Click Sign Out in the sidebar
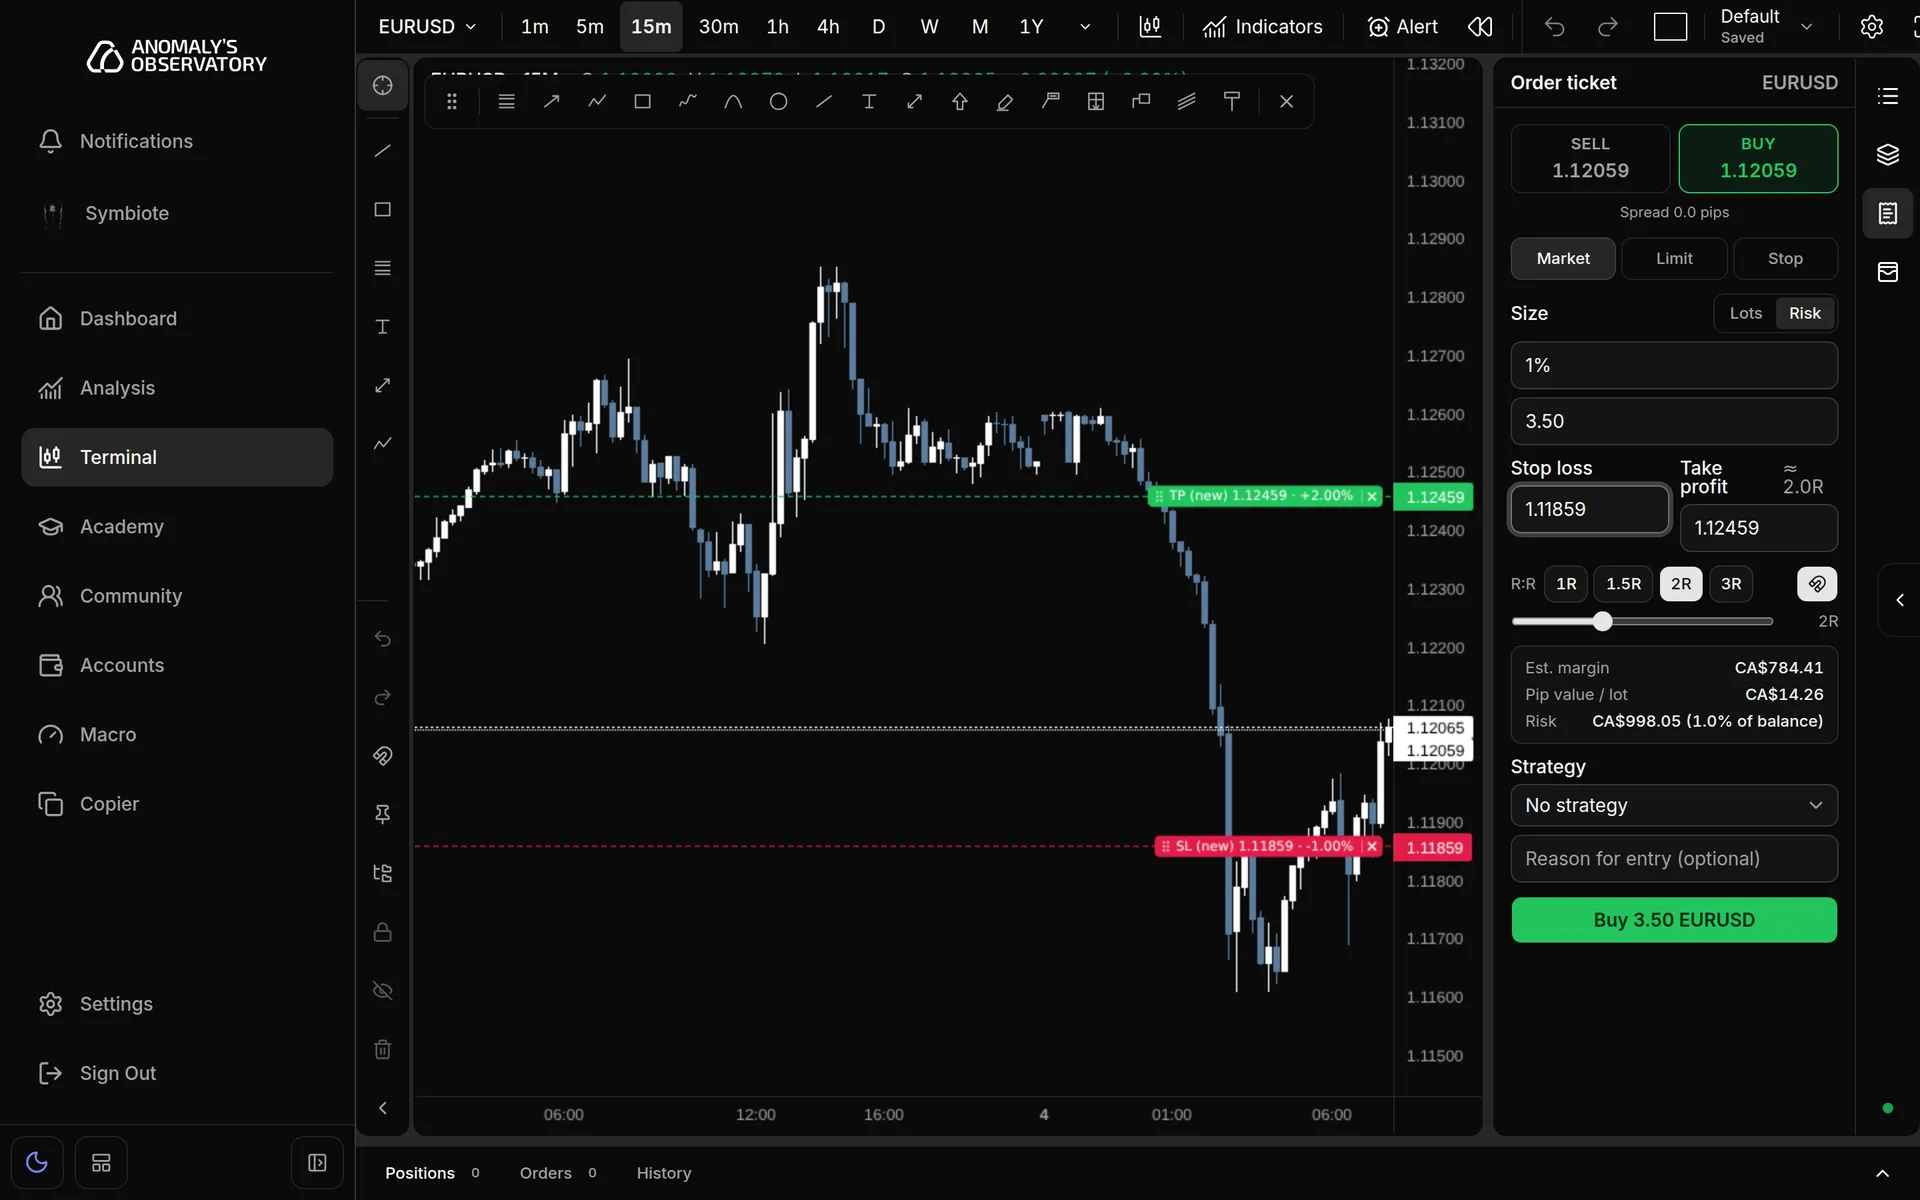This screenshot has width=1920, height=1200. [177, 1073]
